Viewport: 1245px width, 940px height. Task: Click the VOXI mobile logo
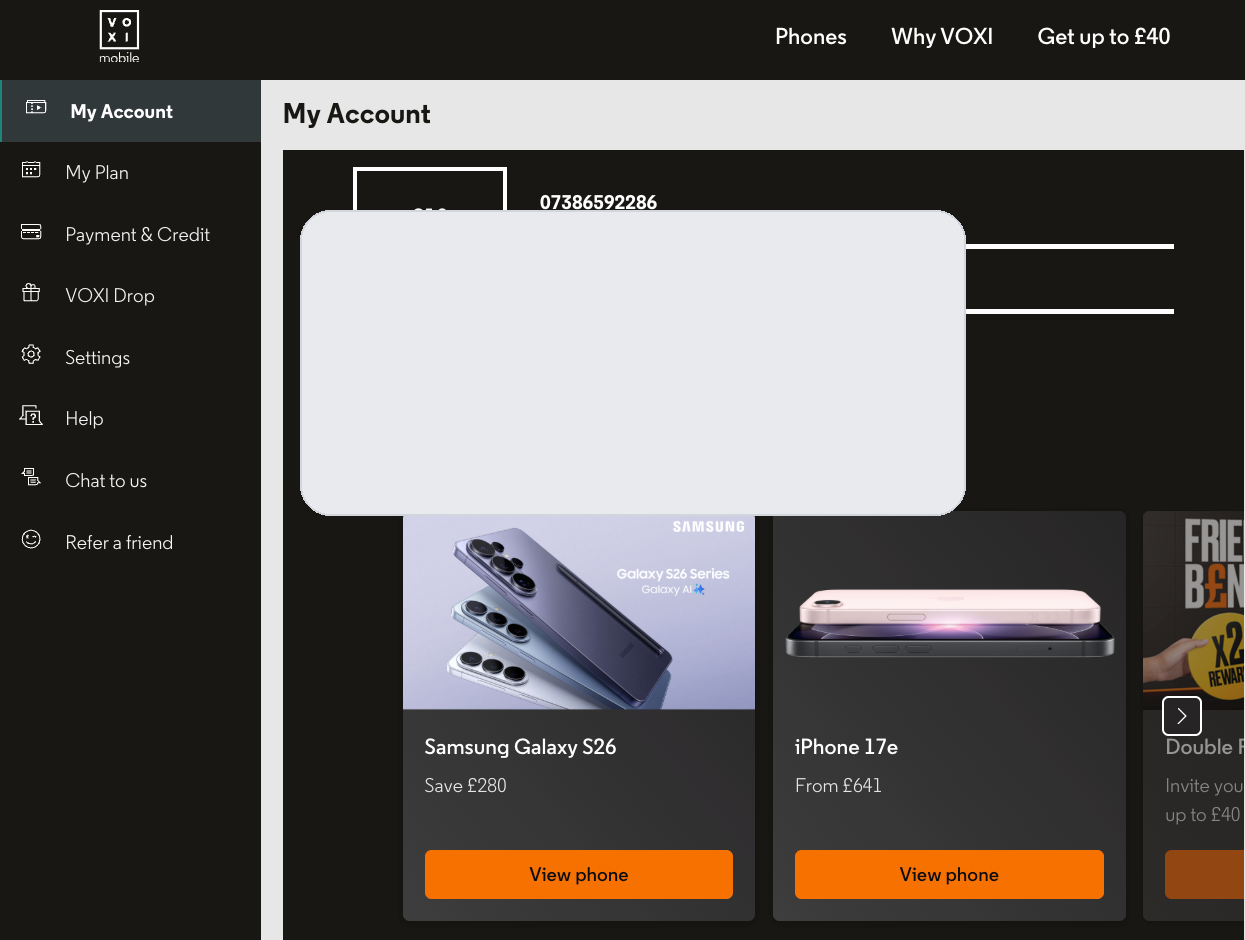tap(119, 38)
